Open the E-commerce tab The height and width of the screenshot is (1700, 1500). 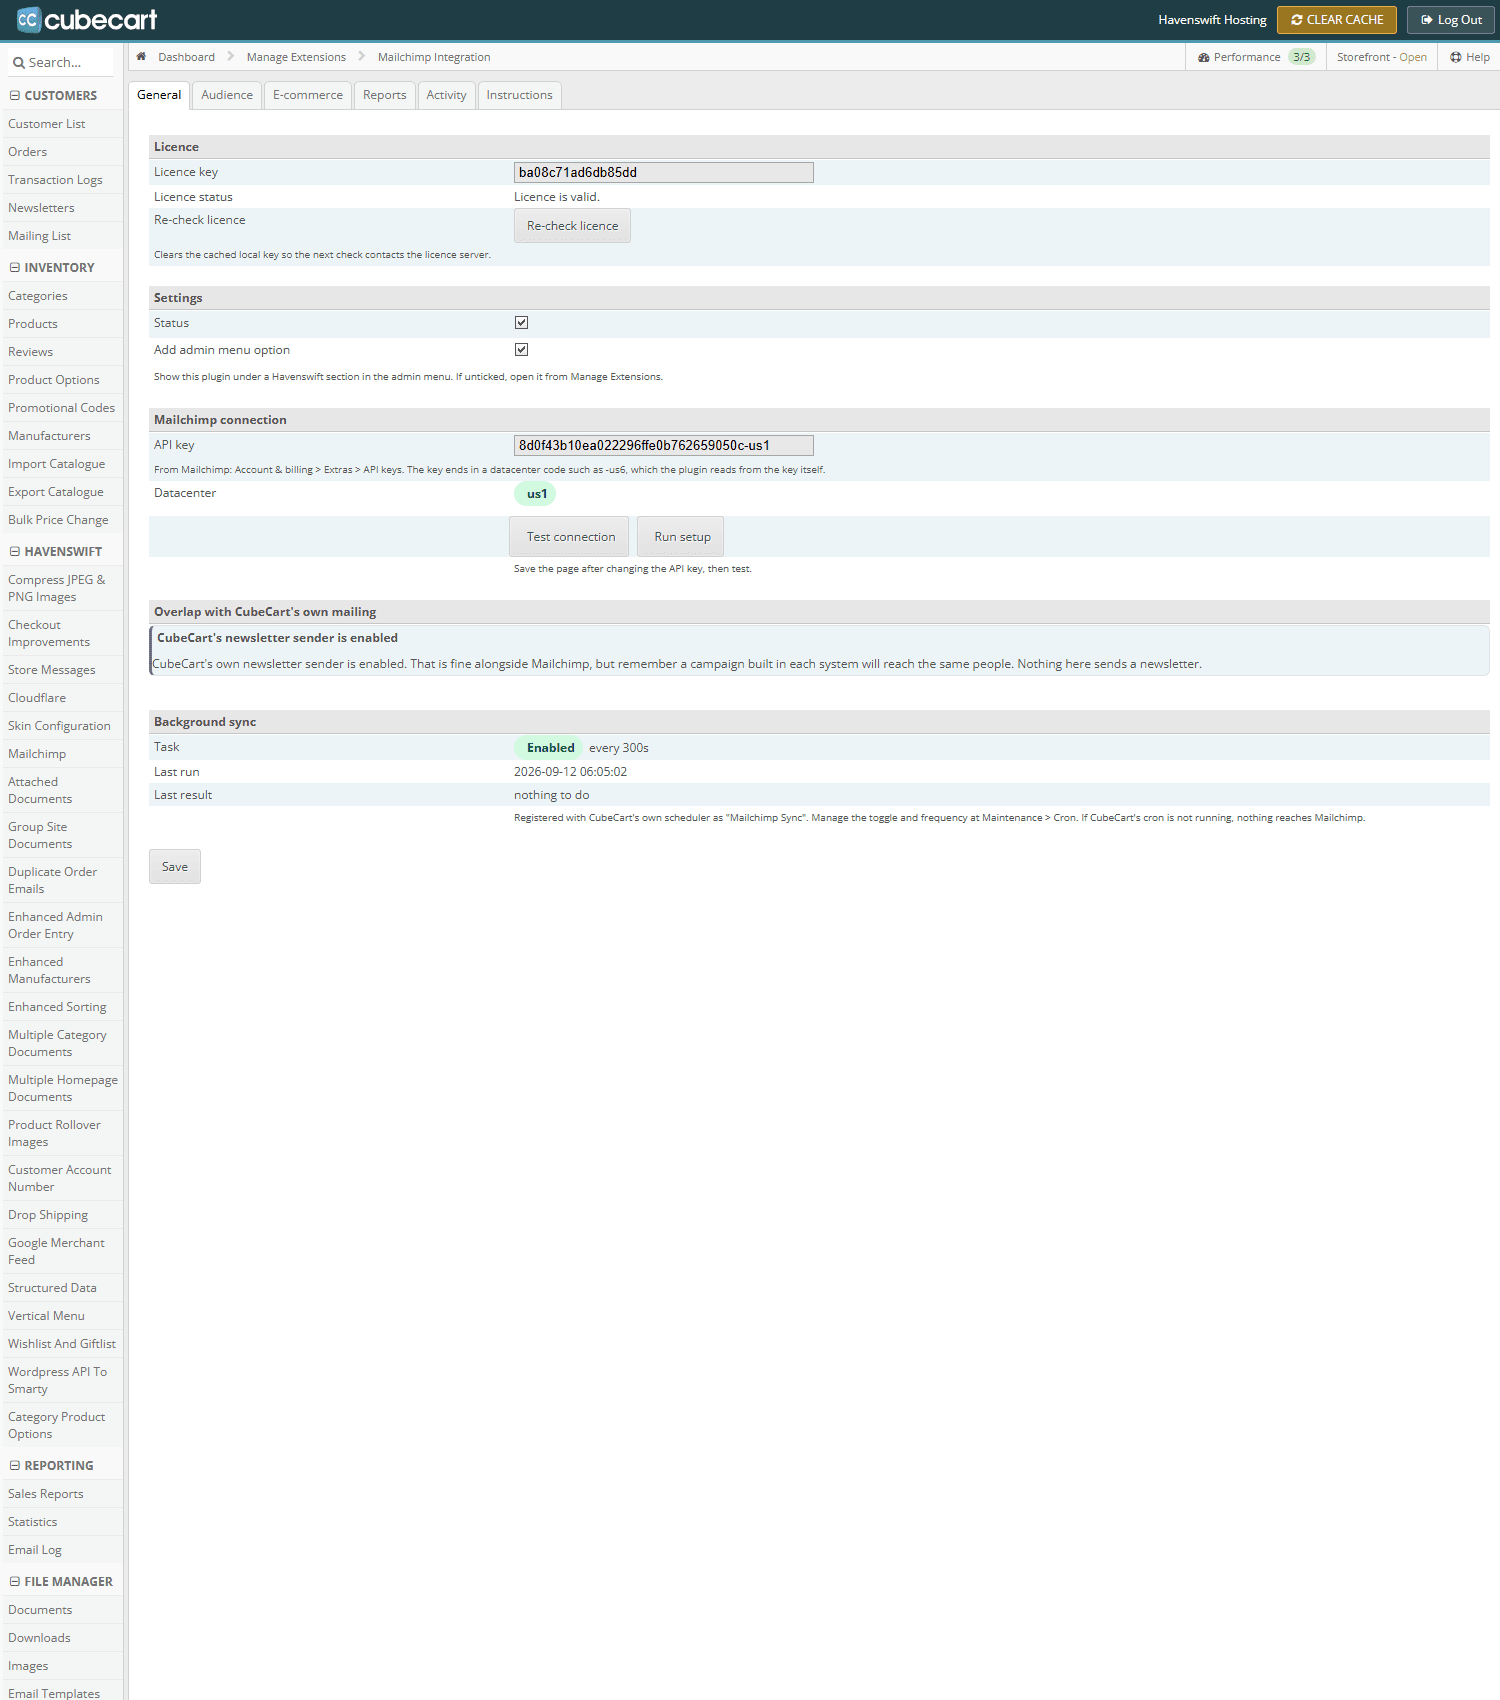click(x=308, y=95)
